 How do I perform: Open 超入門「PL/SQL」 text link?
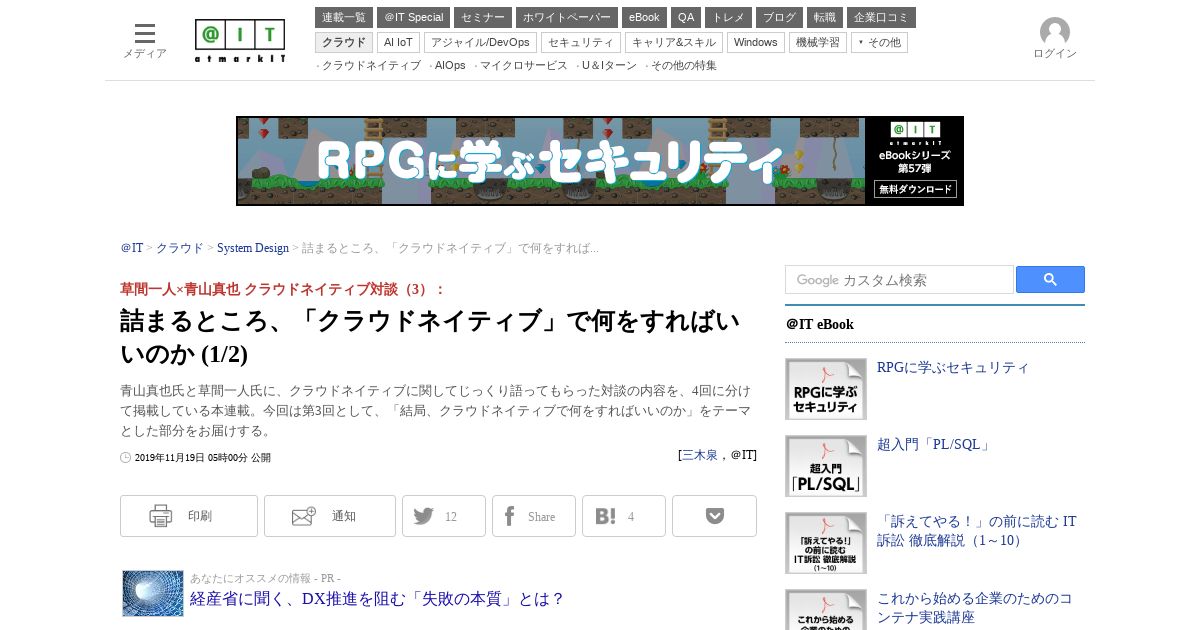(x=934, y=444)
